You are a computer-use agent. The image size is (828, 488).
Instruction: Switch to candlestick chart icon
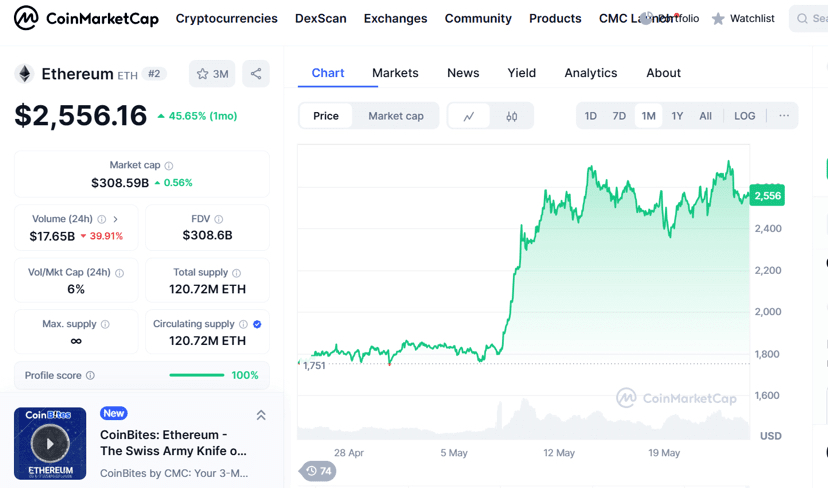[x=512, y=116]
